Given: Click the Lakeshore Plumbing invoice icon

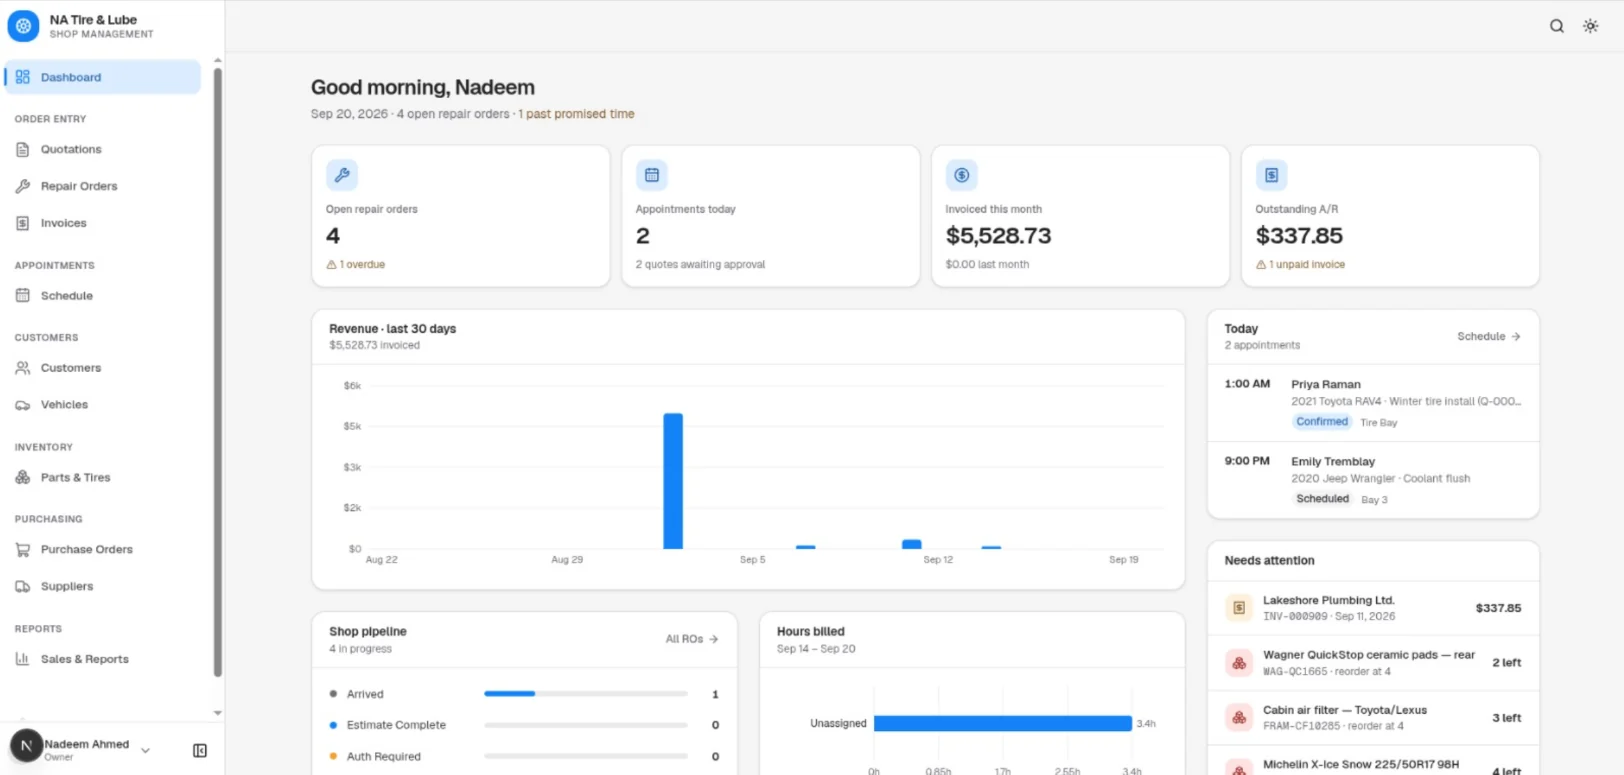Looking at the screenshot, I should pos(1239,608).
